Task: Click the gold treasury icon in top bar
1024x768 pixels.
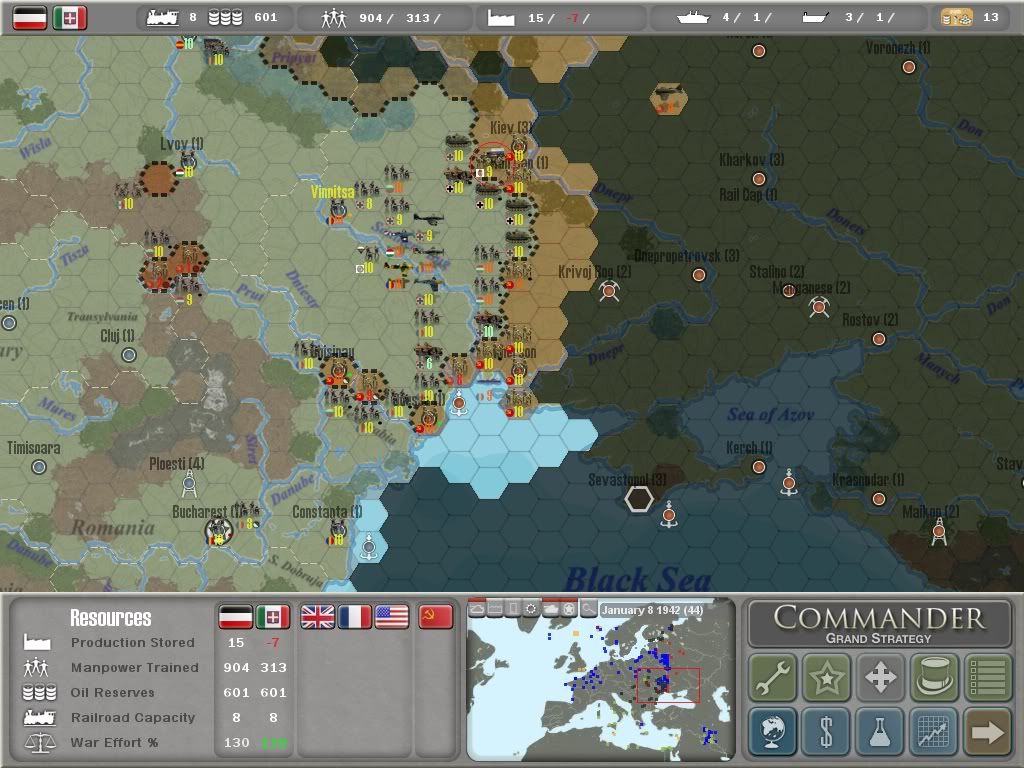Action: (x=956, y=18)
